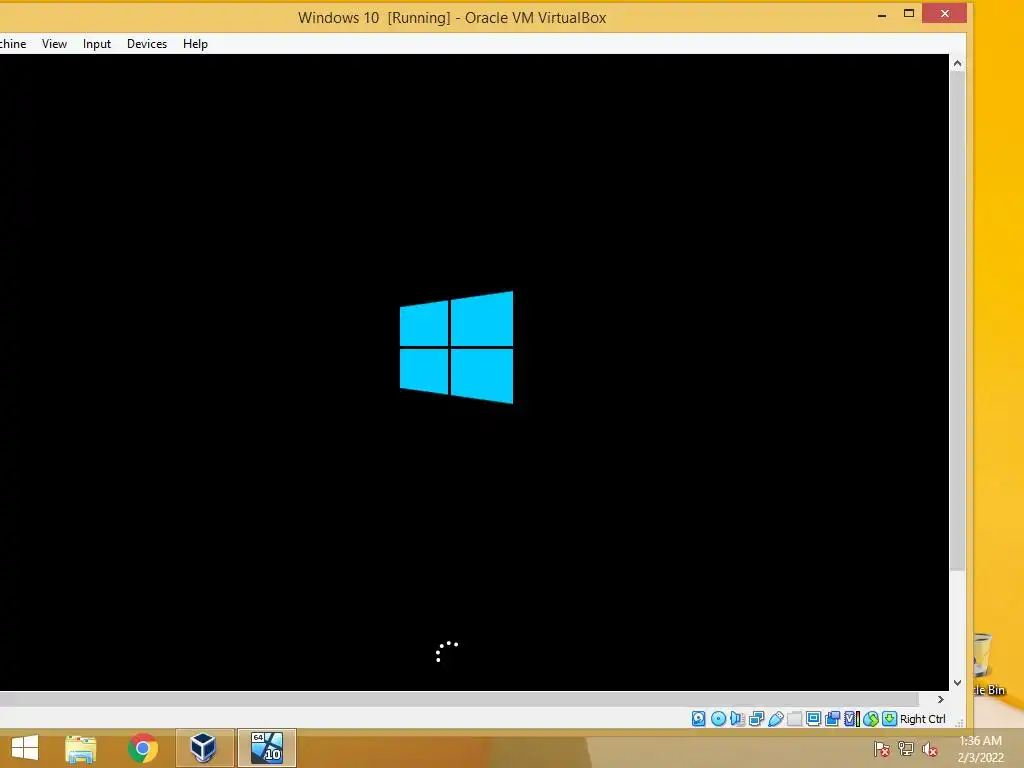
Task: Close the Windows 10 VirtualBox window
Action: coord(944,13)
